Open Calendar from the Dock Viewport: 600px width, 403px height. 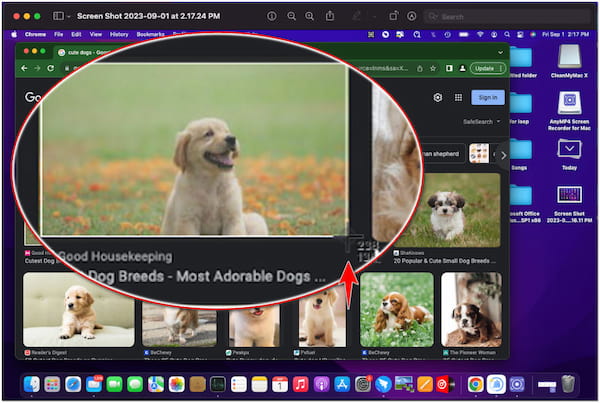click(280, 384)
